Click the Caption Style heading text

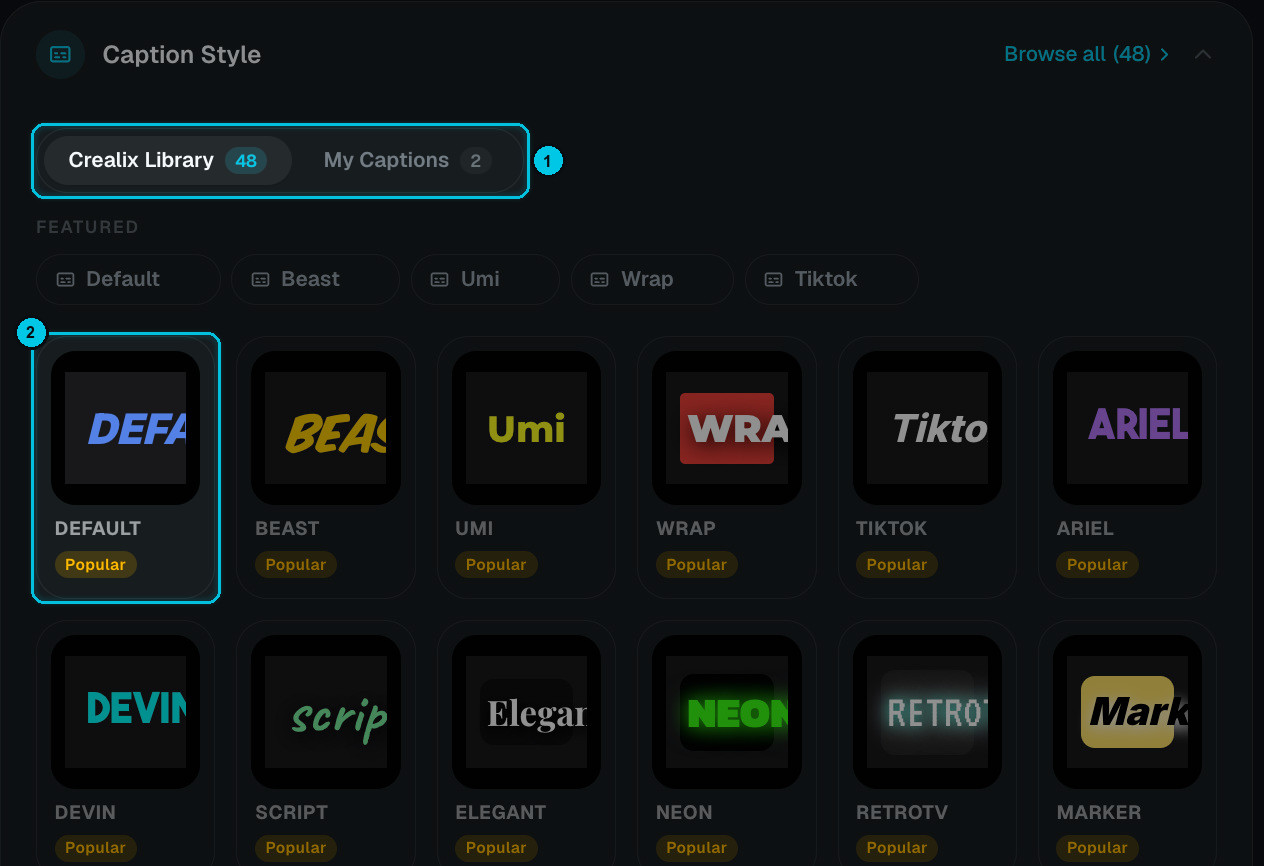(x=182, y=54)
